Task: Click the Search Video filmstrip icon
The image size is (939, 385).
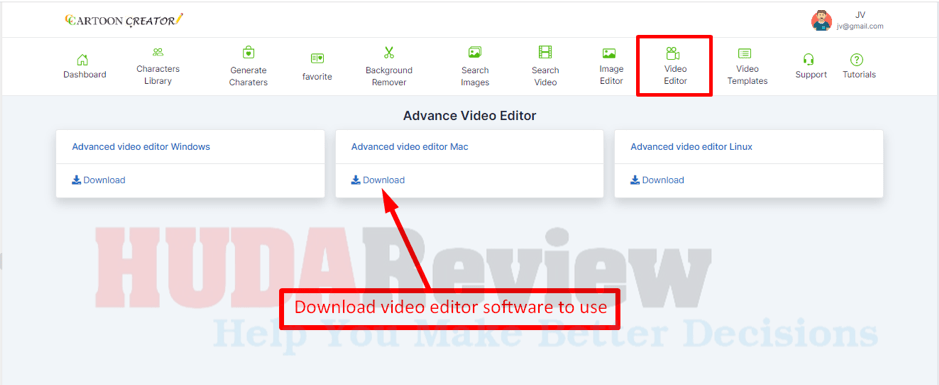Action: point(545,53)
